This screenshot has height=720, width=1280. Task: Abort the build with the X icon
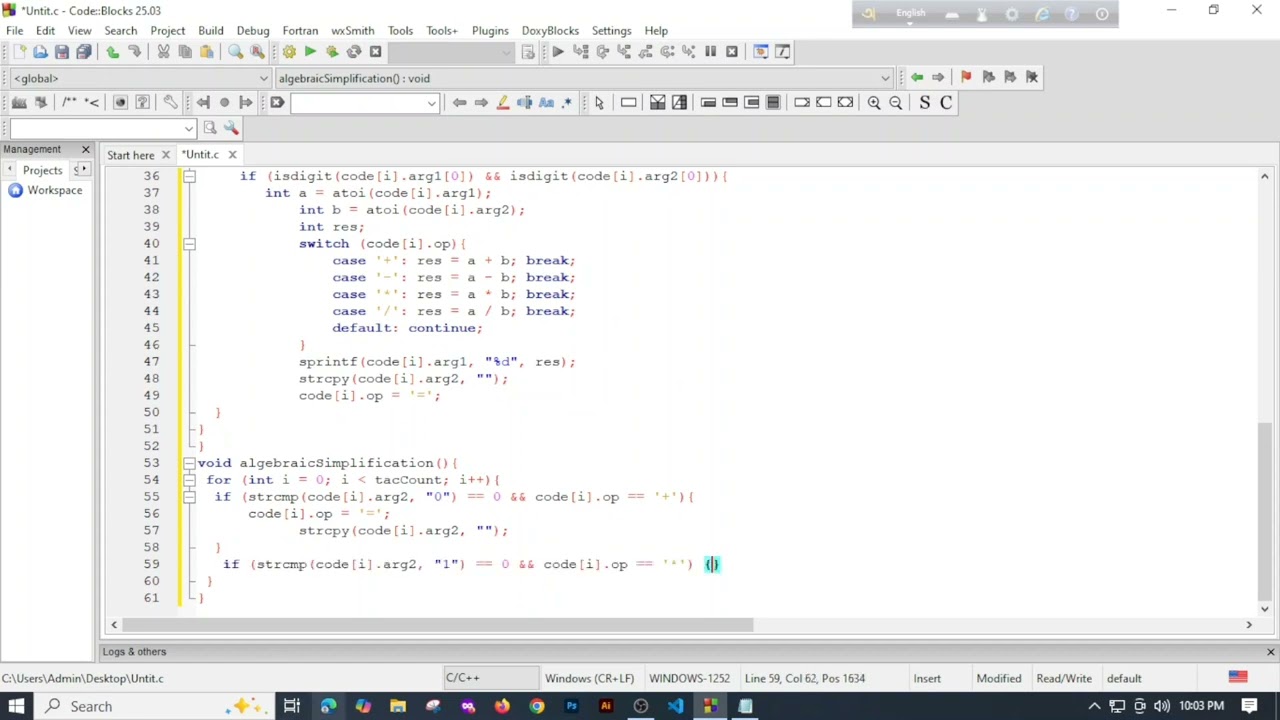[x=375, y=52]
